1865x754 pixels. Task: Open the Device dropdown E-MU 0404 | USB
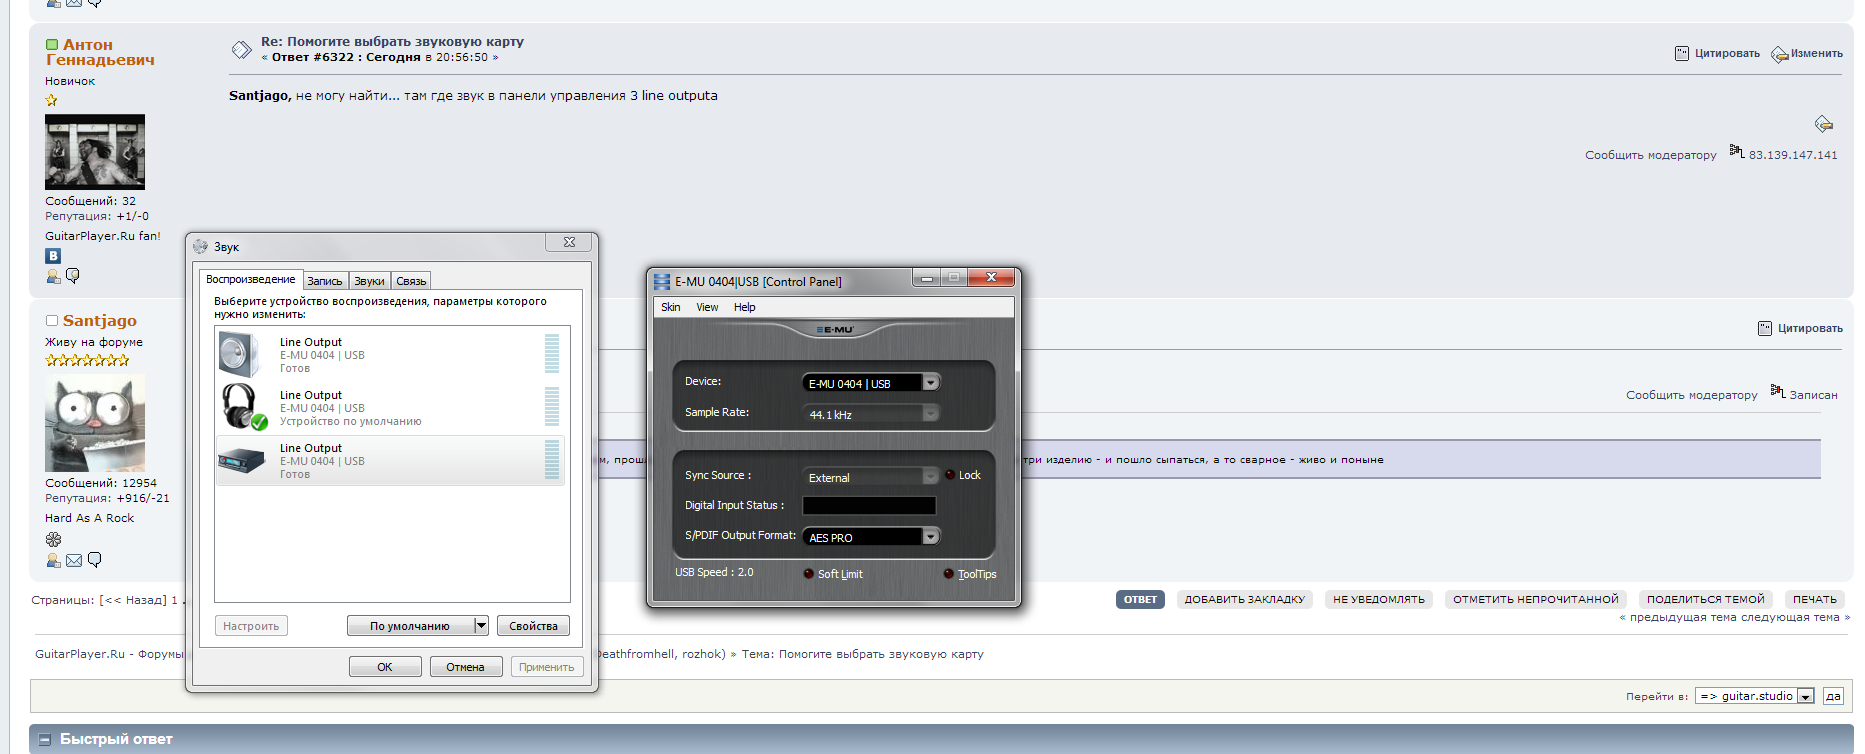(x=931, y=383)
